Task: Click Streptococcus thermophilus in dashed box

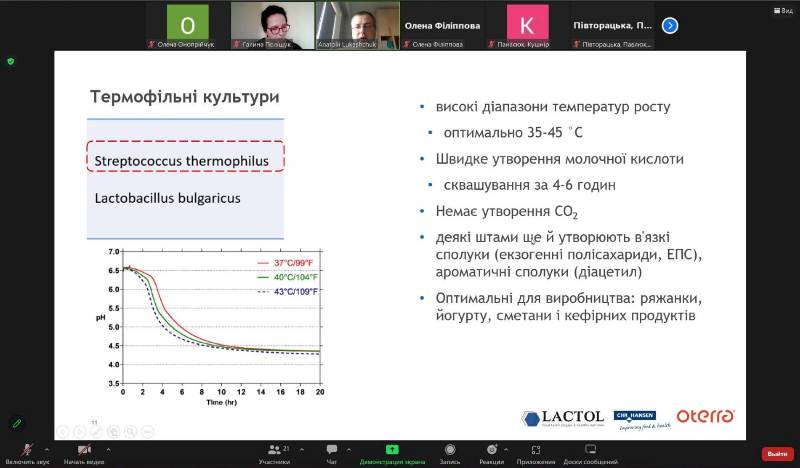Action: [x=182, y=161]
